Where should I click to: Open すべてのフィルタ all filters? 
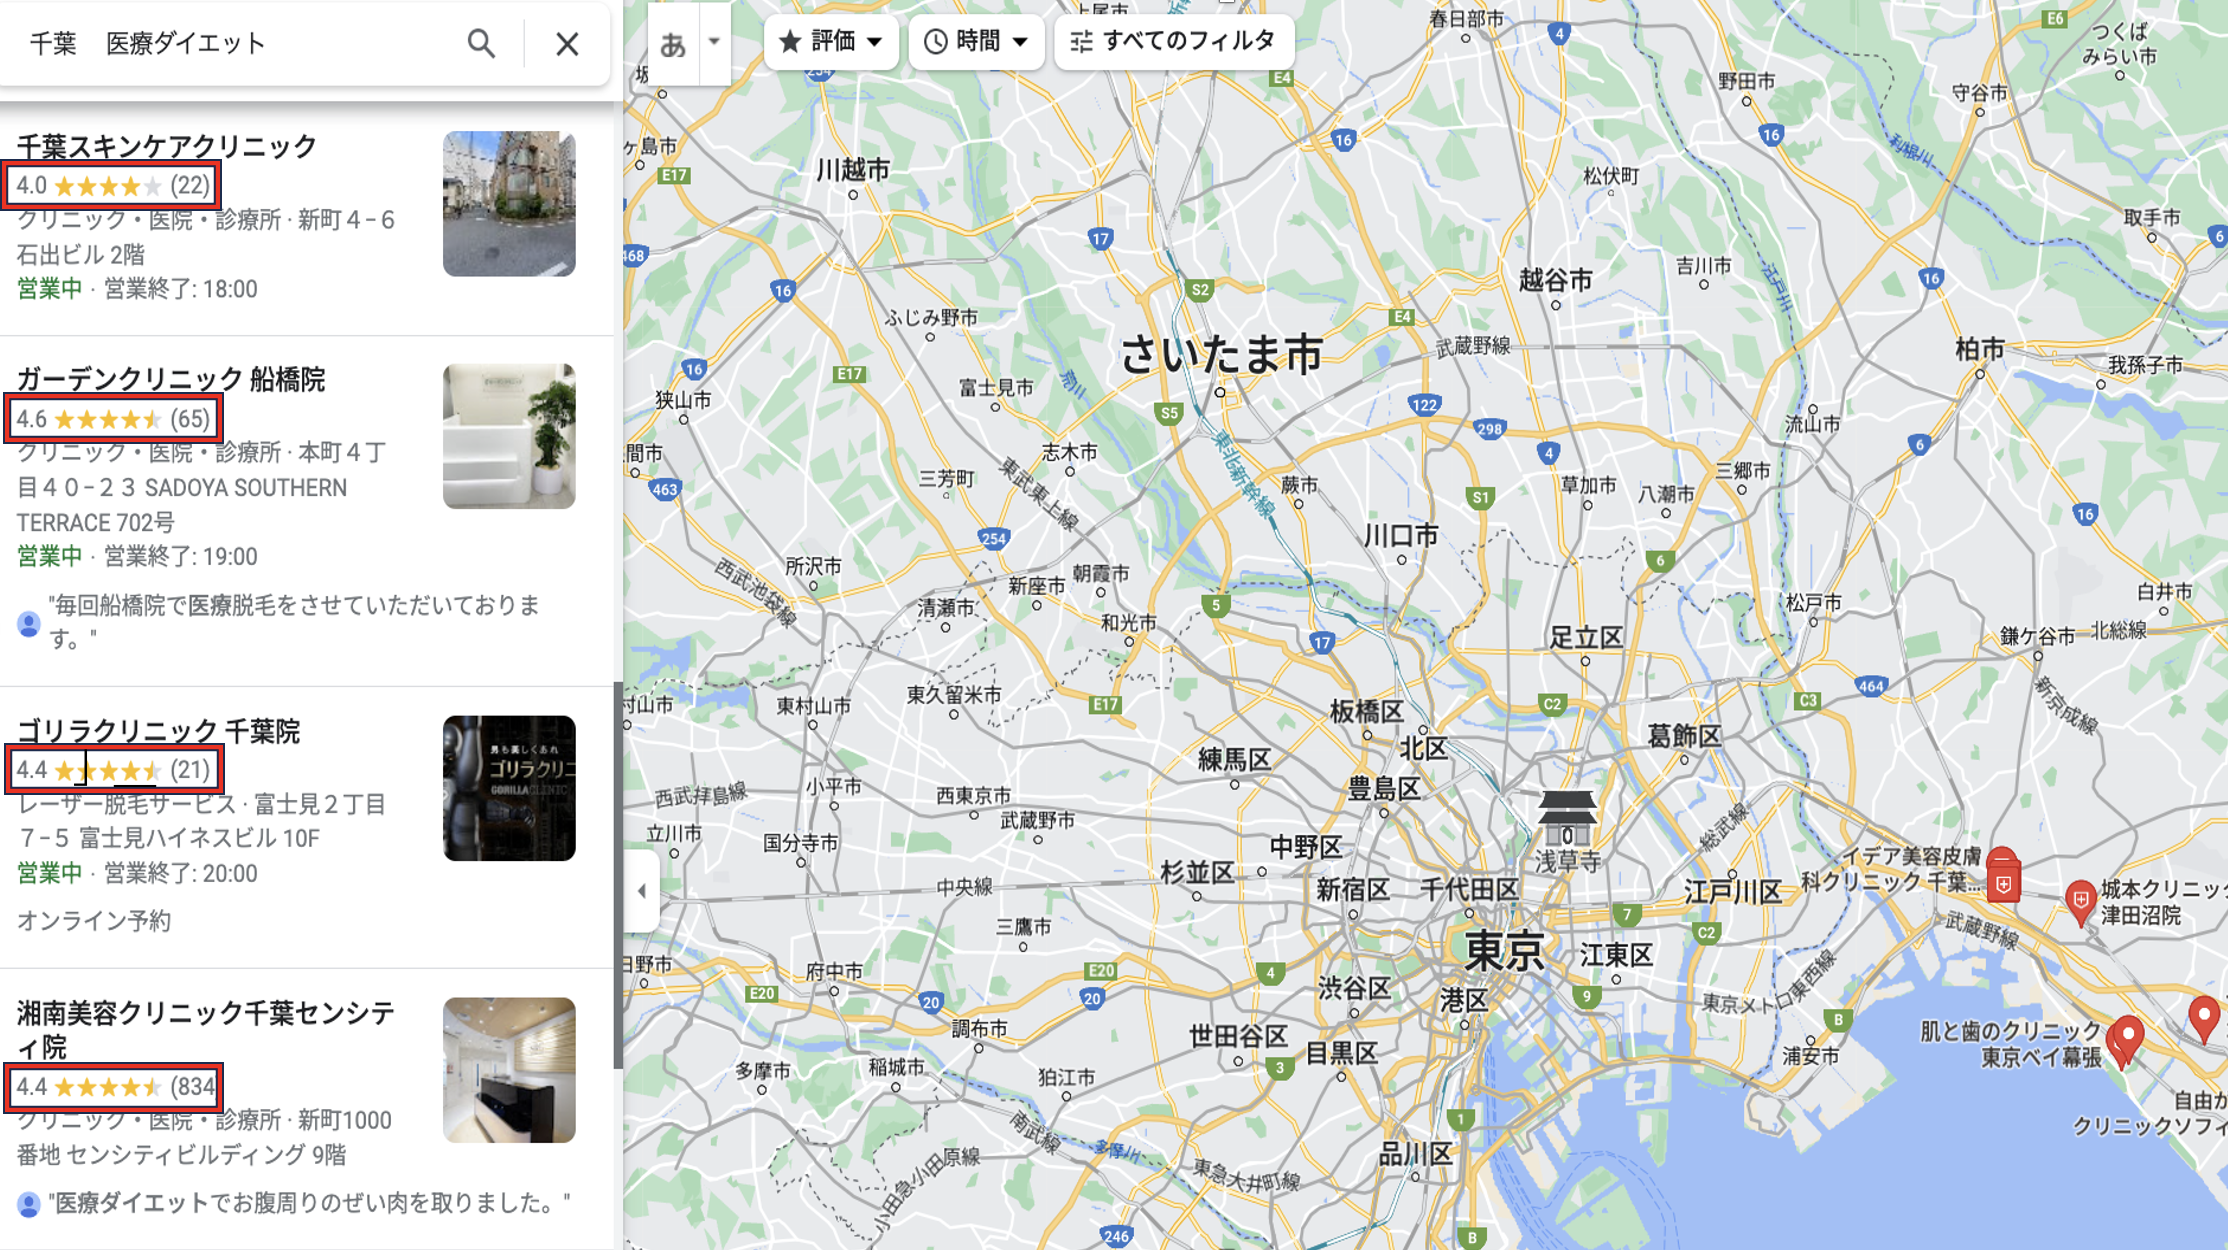[x=1174, y=41]
